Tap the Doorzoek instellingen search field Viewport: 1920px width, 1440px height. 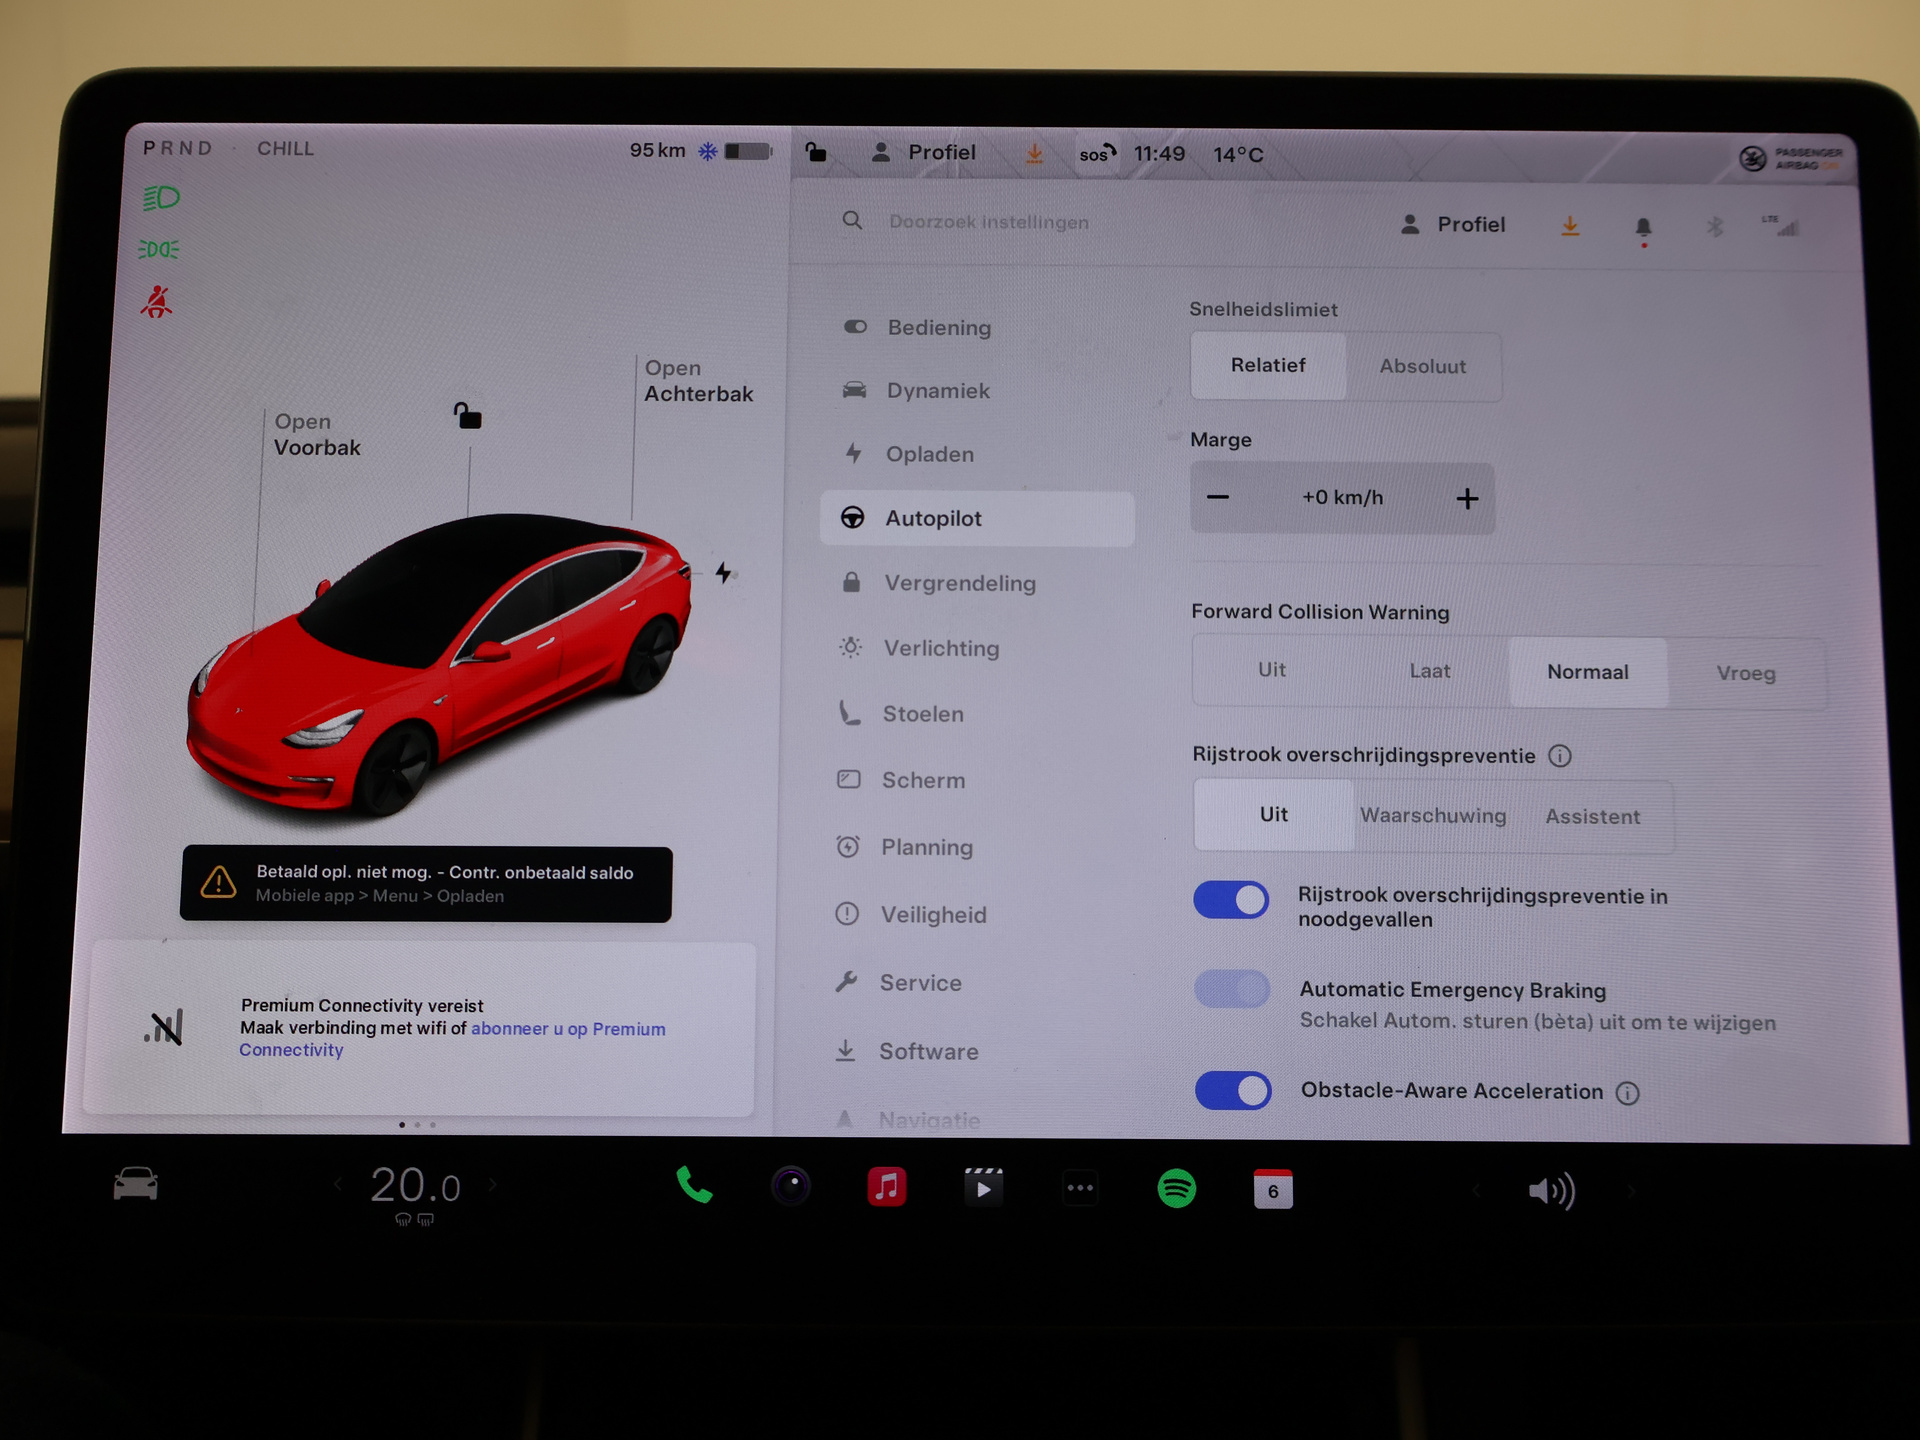[x=988, y=222]
